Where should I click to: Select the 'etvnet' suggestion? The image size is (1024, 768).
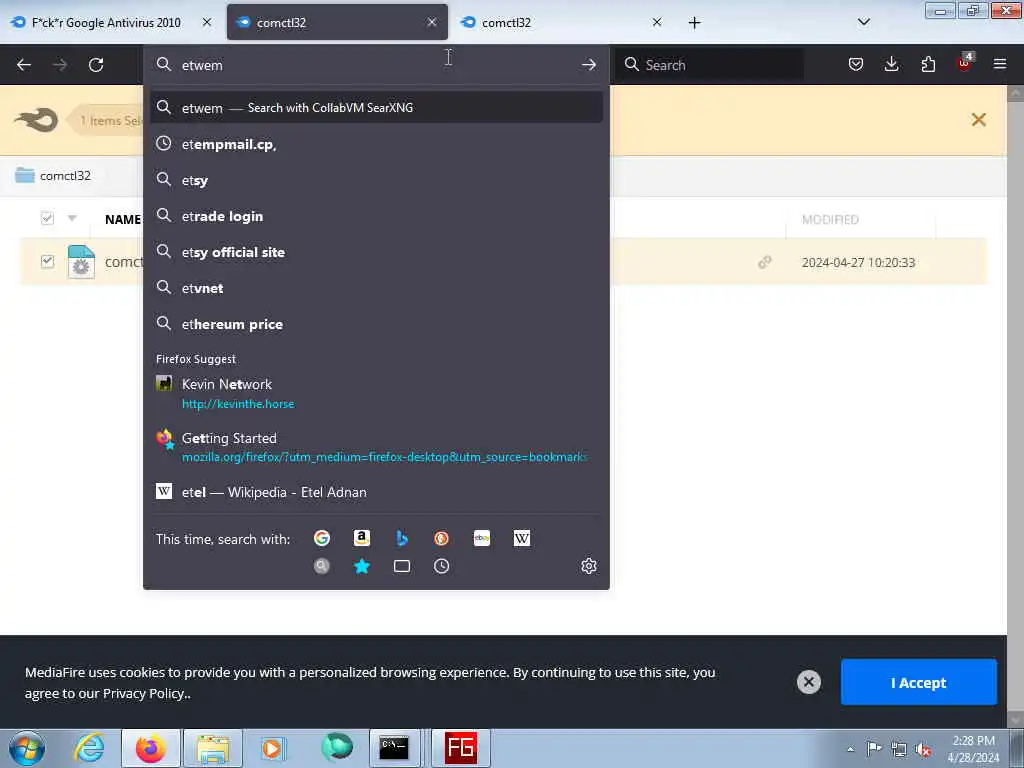pos(376,288)
